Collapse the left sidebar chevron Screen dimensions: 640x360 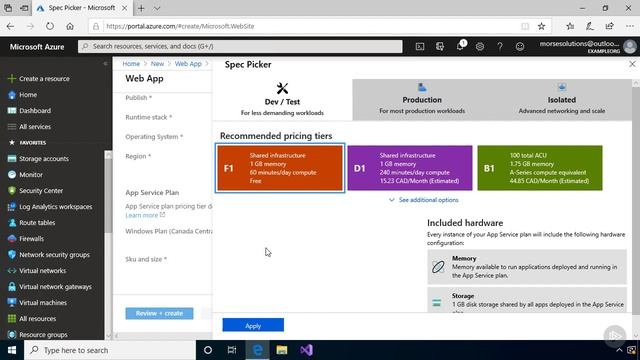coord(105,64)
